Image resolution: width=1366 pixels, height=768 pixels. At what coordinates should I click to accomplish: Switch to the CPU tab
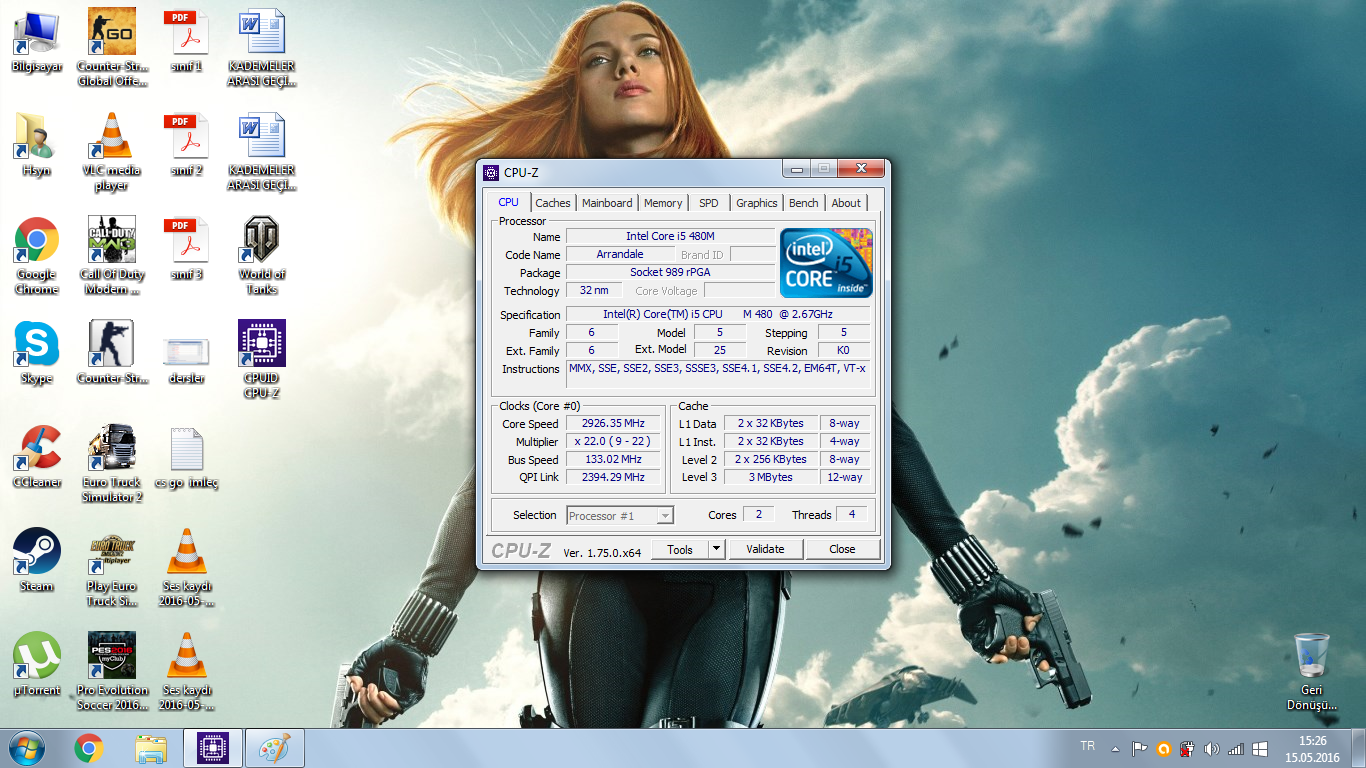click(509, 202)
